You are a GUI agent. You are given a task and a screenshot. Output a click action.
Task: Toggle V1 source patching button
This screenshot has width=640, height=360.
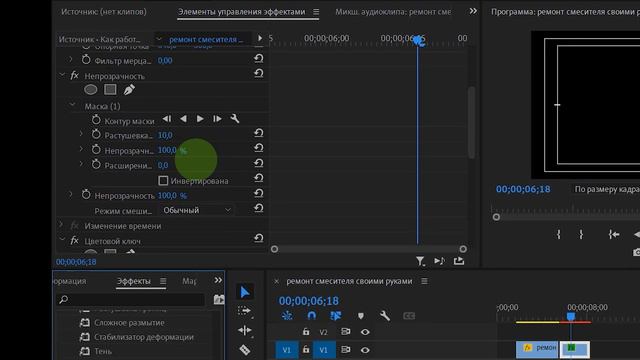point(287,350)
